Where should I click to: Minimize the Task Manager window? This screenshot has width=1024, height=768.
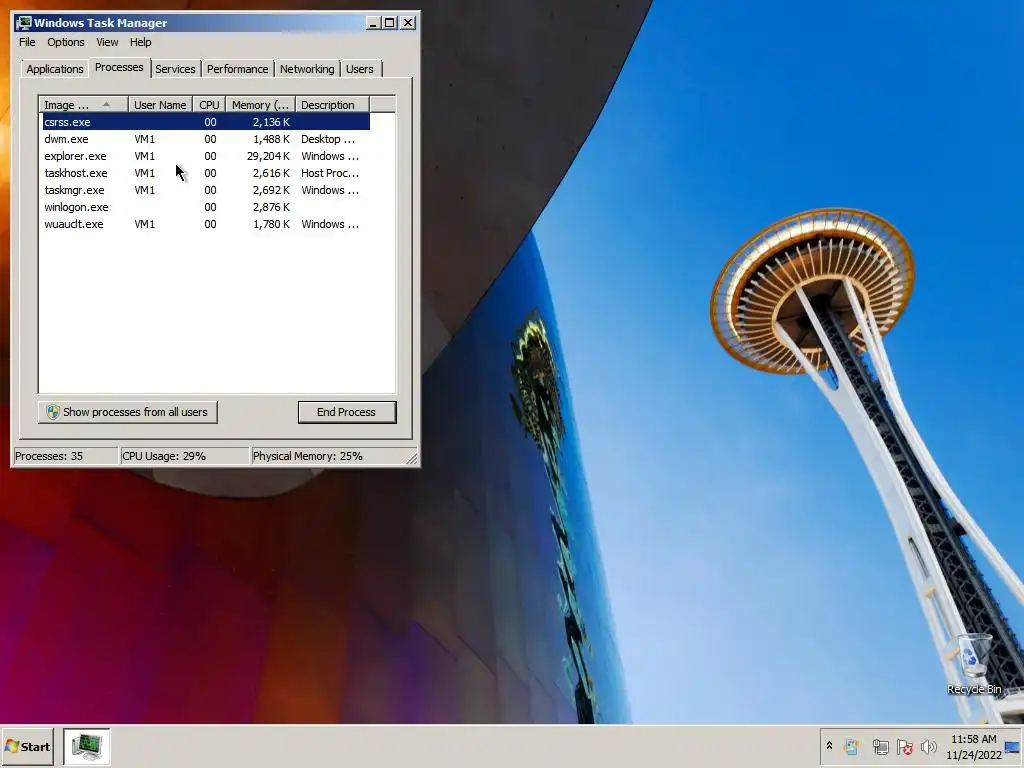tap(373, 23)
